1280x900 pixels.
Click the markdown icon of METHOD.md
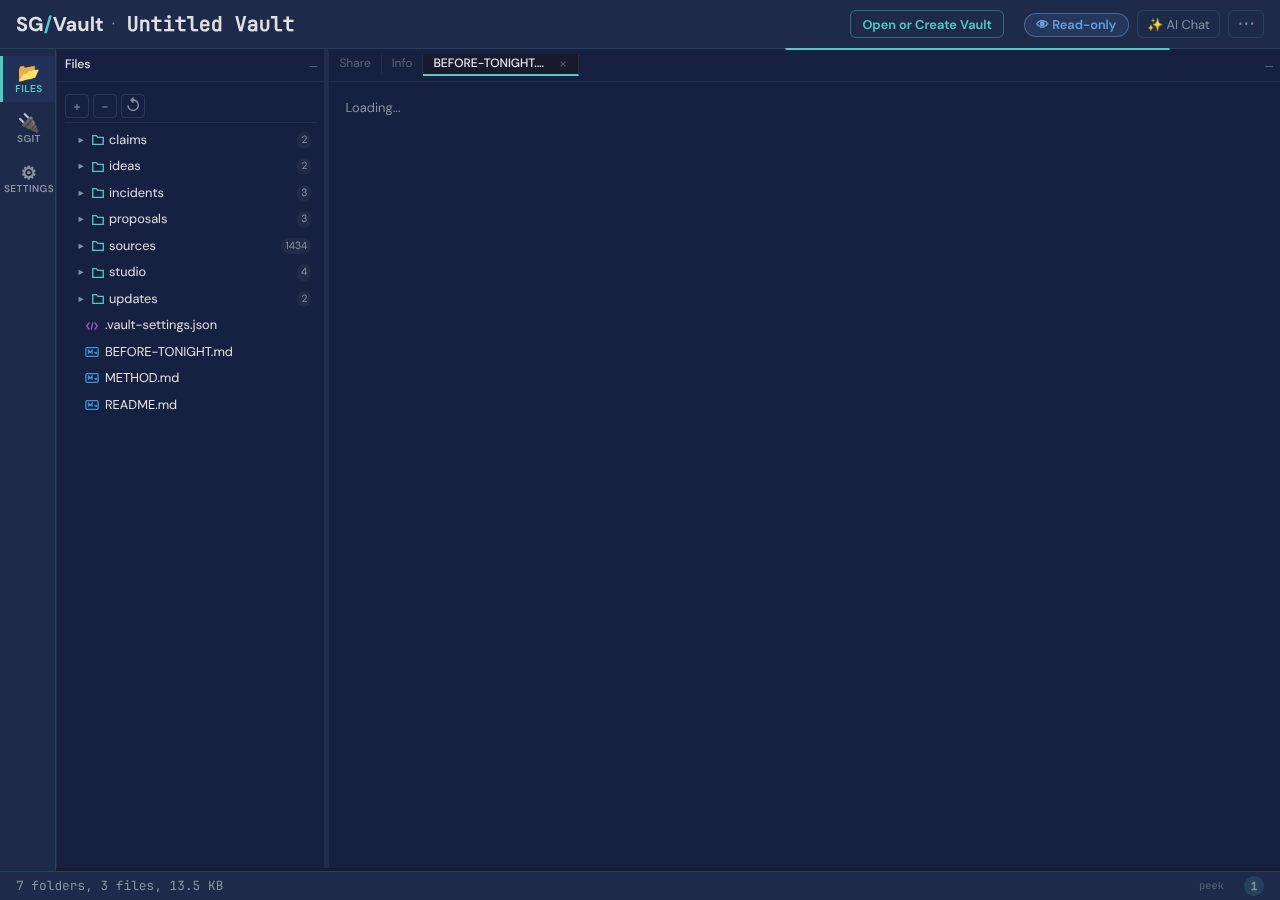[92, 378]
